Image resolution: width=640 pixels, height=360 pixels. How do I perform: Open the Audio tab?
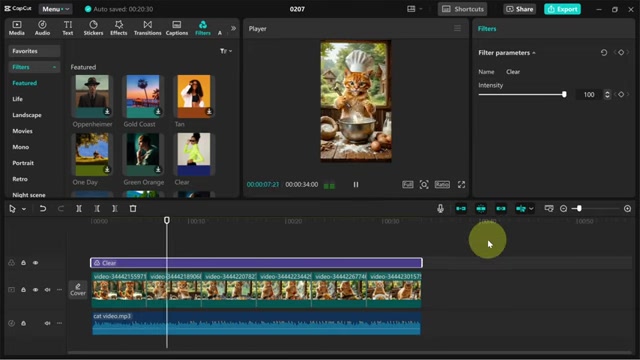(42, 28)
